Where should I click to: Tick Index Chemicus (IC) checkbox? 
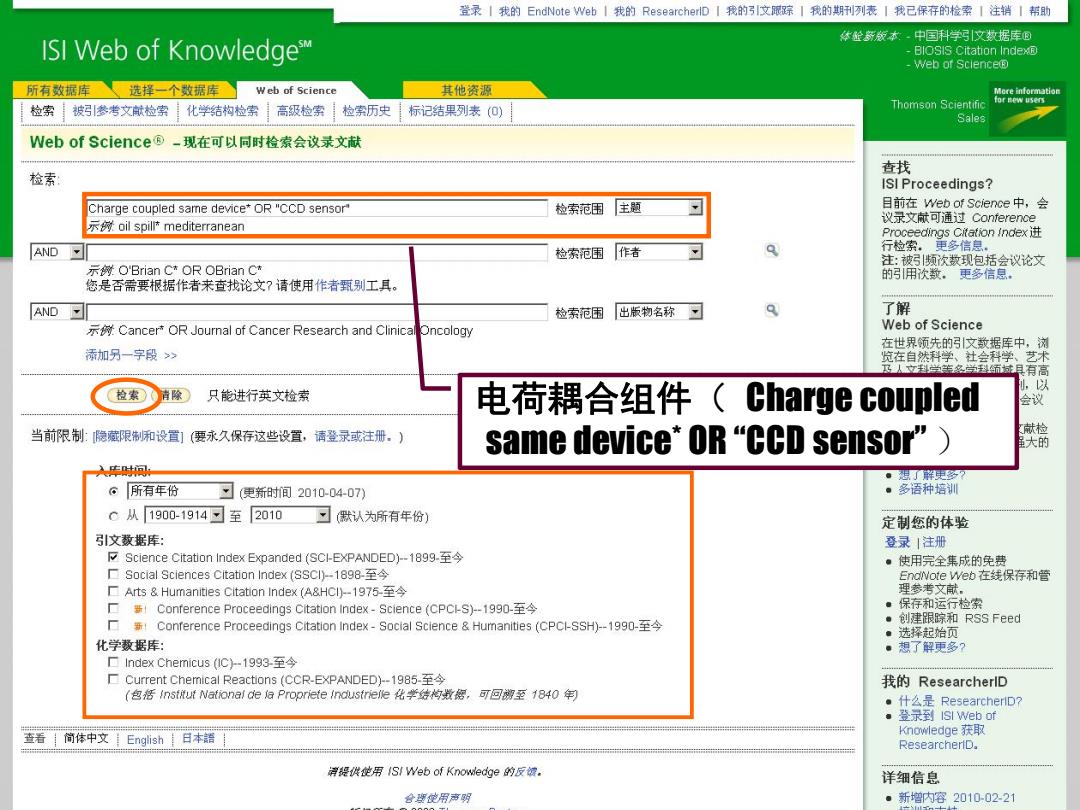pos(114,662)
